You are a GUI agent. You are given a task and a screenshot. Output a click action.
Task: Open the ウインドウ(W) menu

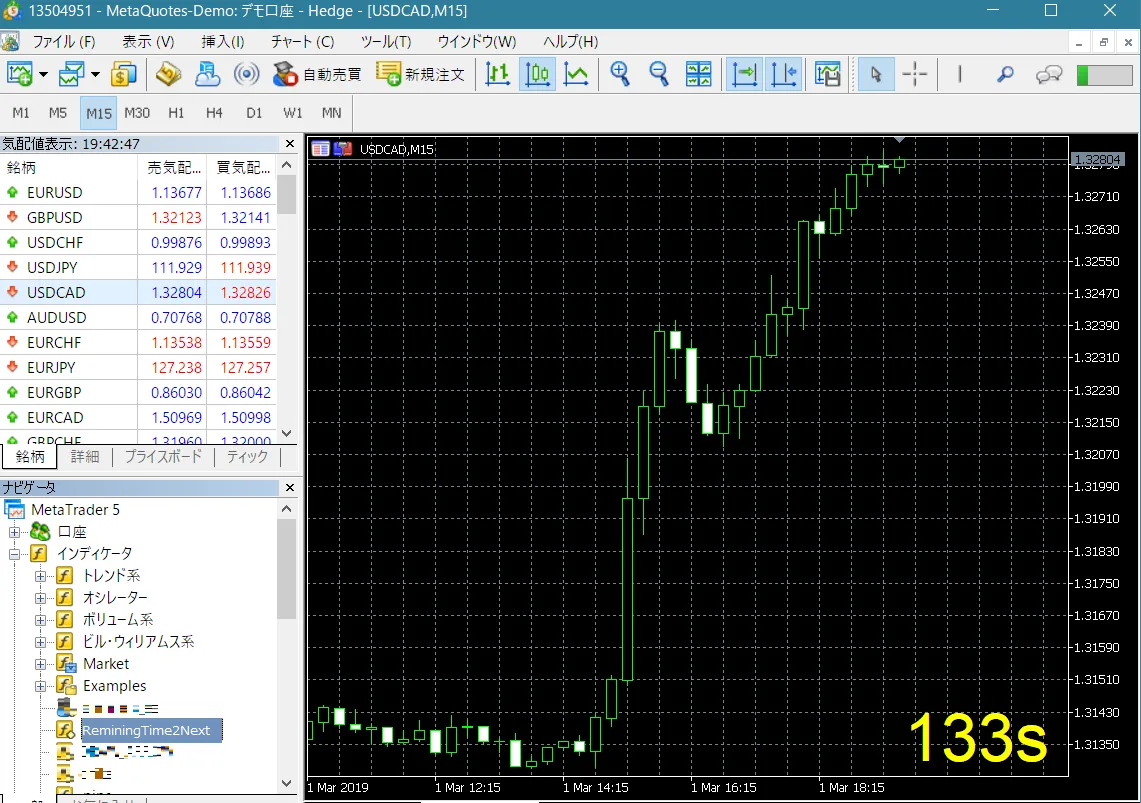point(477,41)
